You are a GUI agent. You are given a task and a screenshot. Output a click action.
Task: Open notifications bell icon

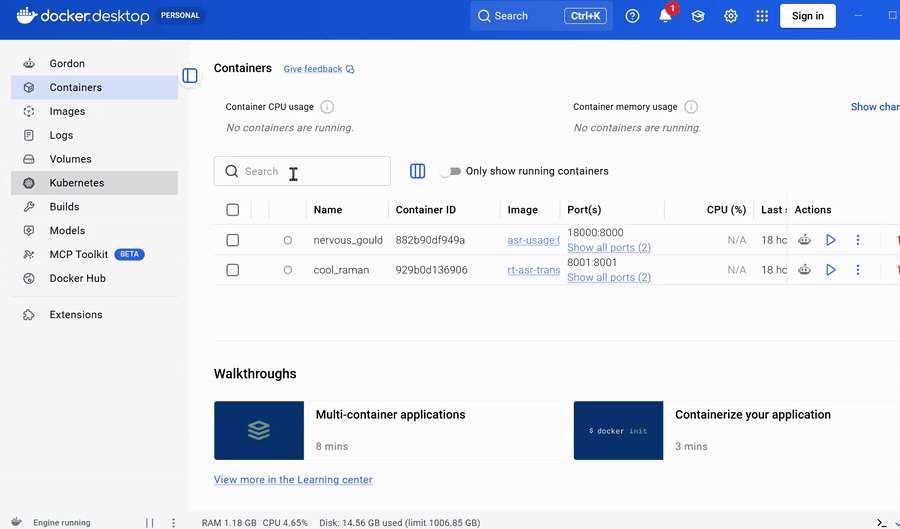click(665, 16)
